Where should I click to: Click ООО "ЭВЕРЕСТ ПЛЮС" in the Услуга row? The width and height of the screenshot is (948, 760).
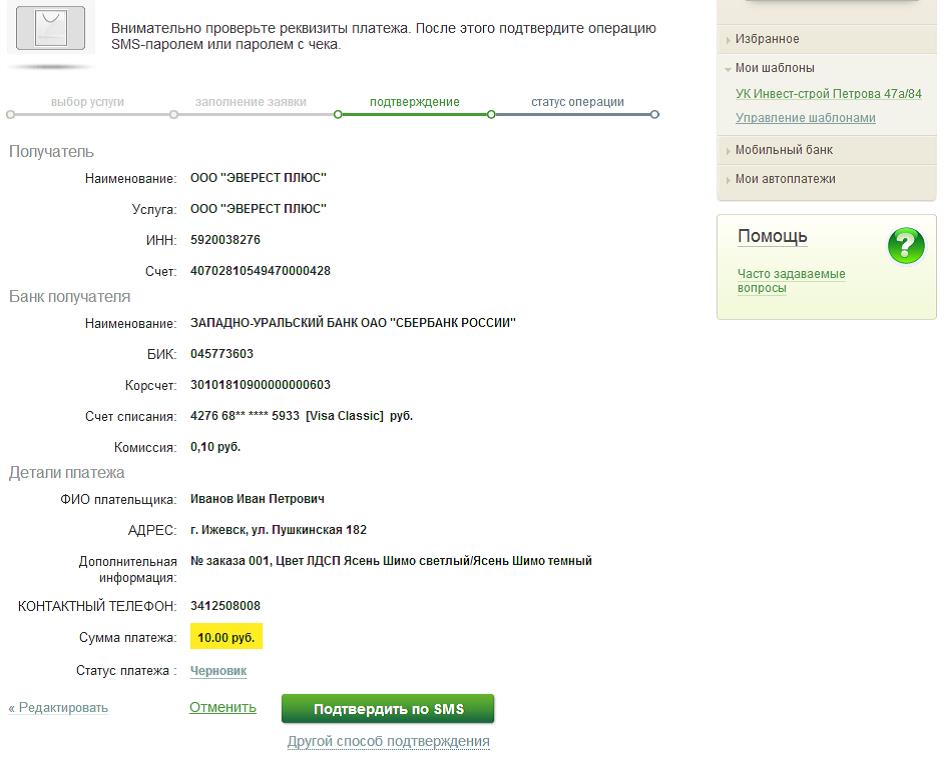tap(258, 209)
